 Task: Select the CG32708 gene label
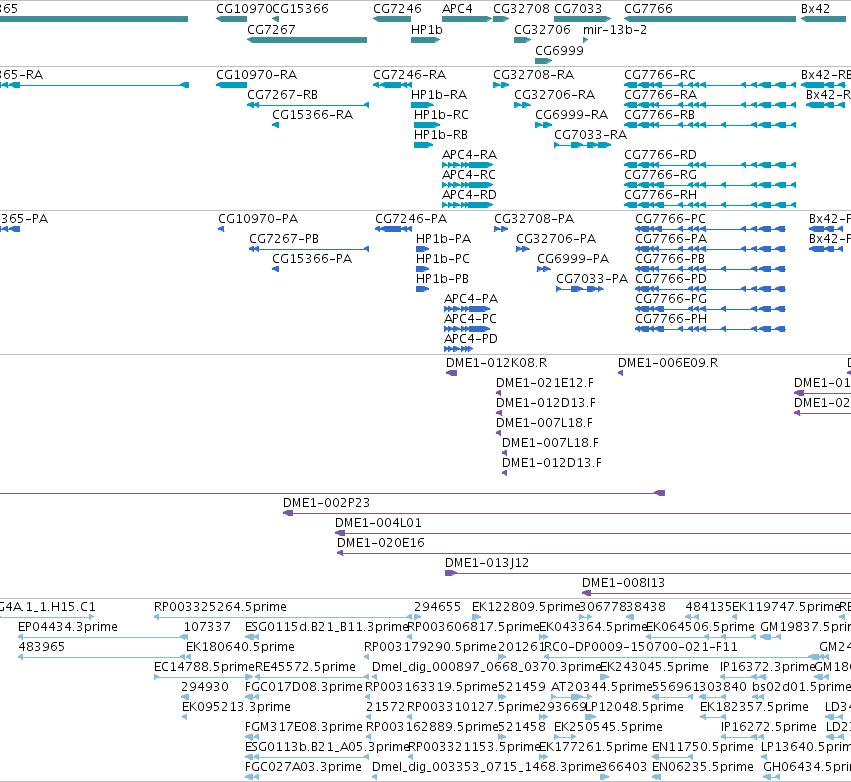(x=521, y=9)
